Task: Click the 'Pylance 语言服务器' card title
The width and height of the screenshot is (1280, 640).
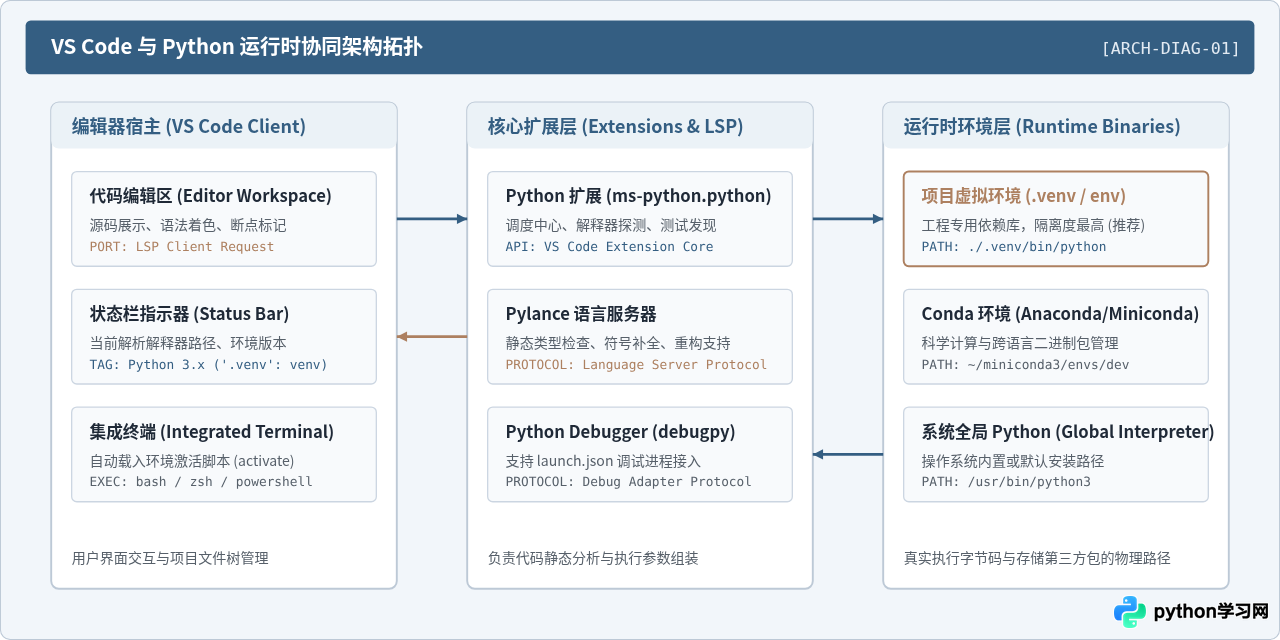Action: click(x=581, y=314)
